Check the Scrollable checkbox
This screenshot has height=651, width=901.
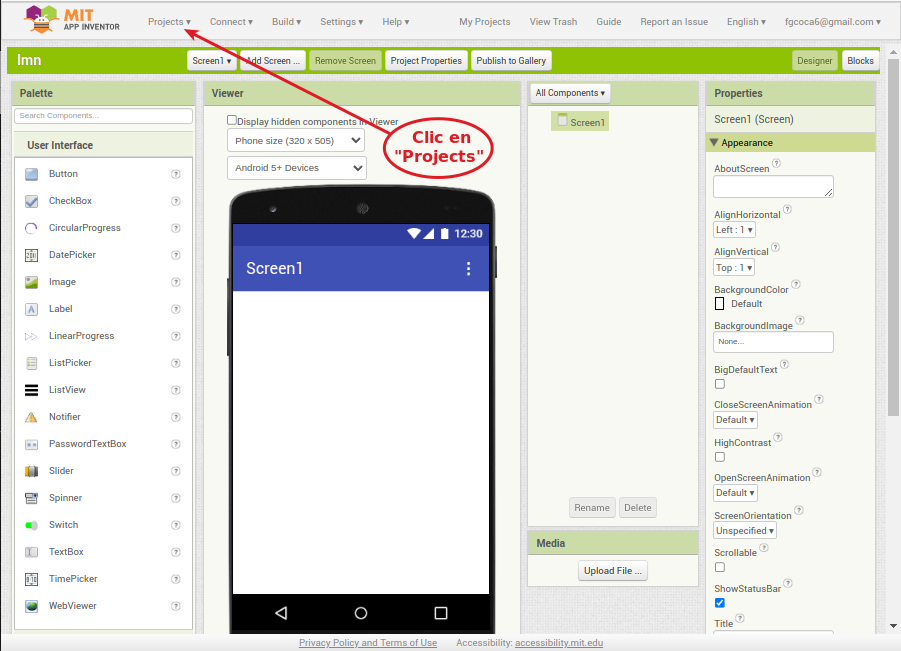(x=720, y=567)
